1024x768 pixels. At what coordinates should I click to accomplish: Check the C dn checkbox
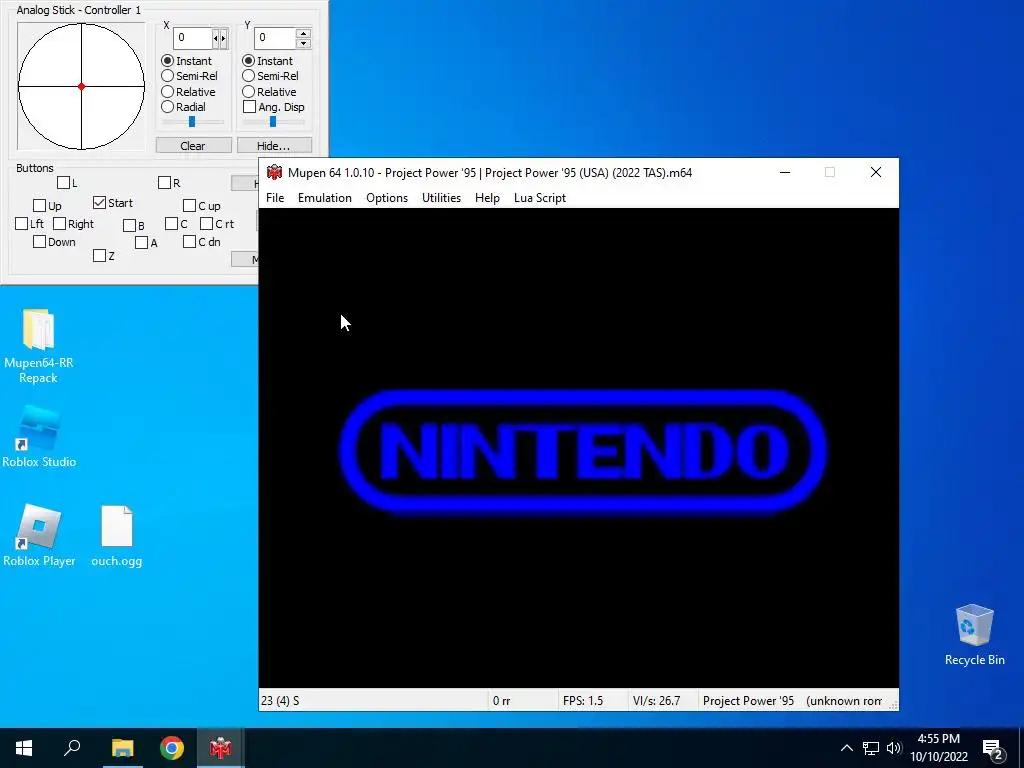pyautogui.click(x=189, y=242)
